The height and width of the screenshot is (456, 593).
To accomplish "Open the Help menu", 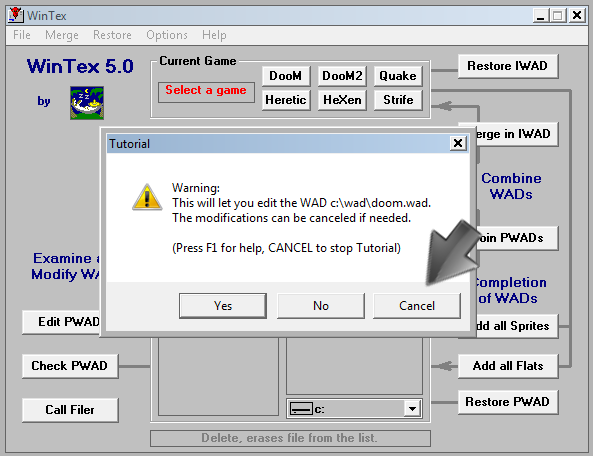I will [x=214, y=35].
